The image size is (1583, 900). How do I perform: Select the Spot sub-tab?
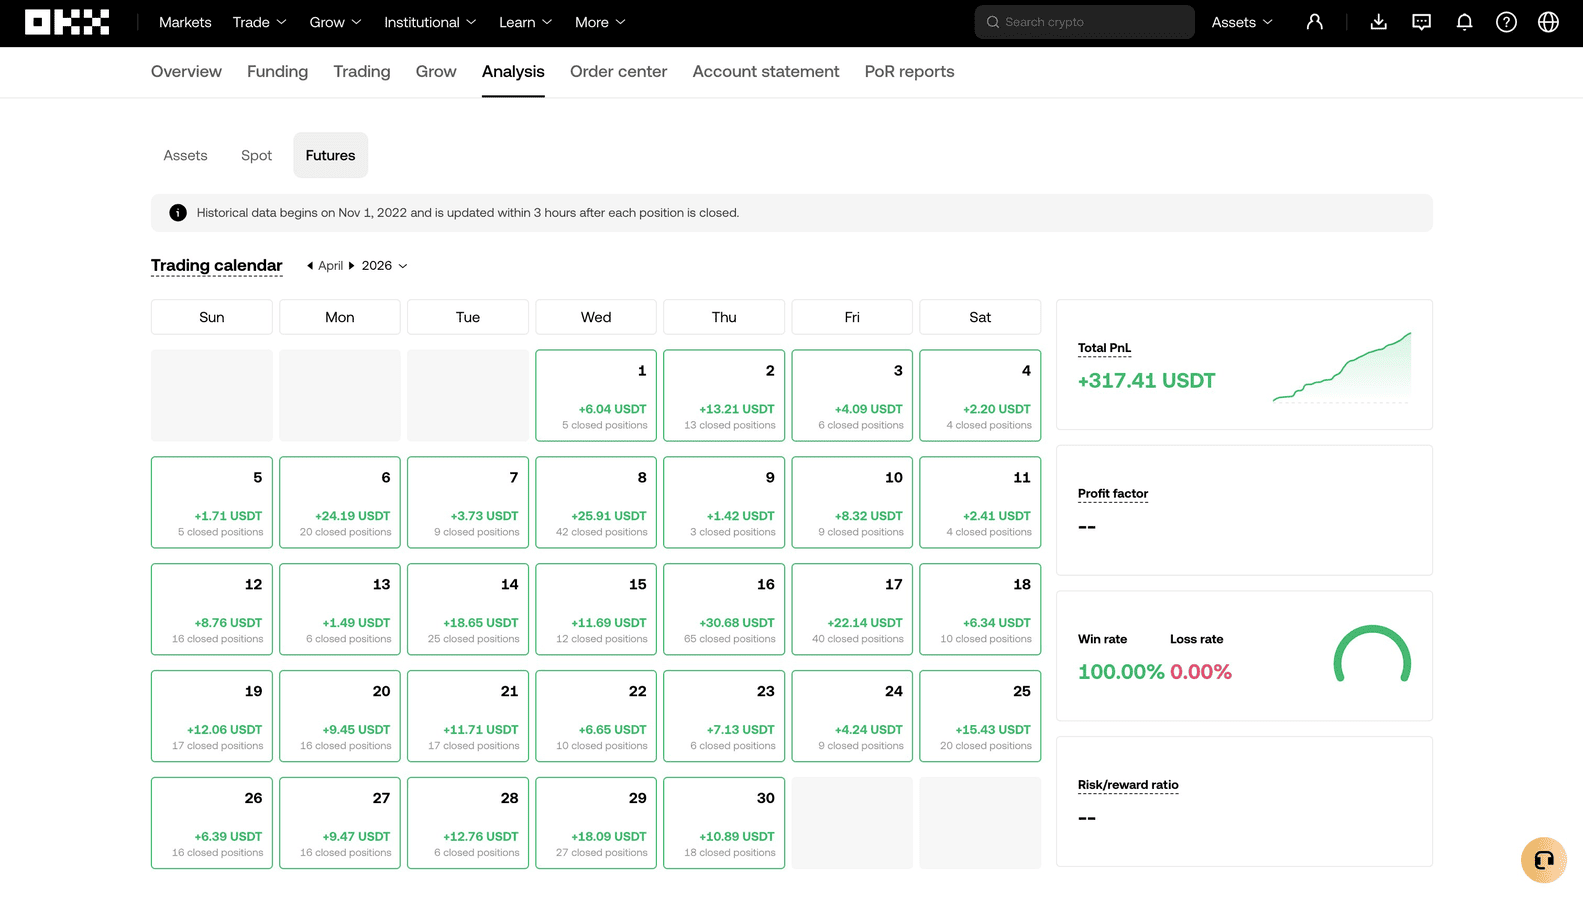[256, 155]
